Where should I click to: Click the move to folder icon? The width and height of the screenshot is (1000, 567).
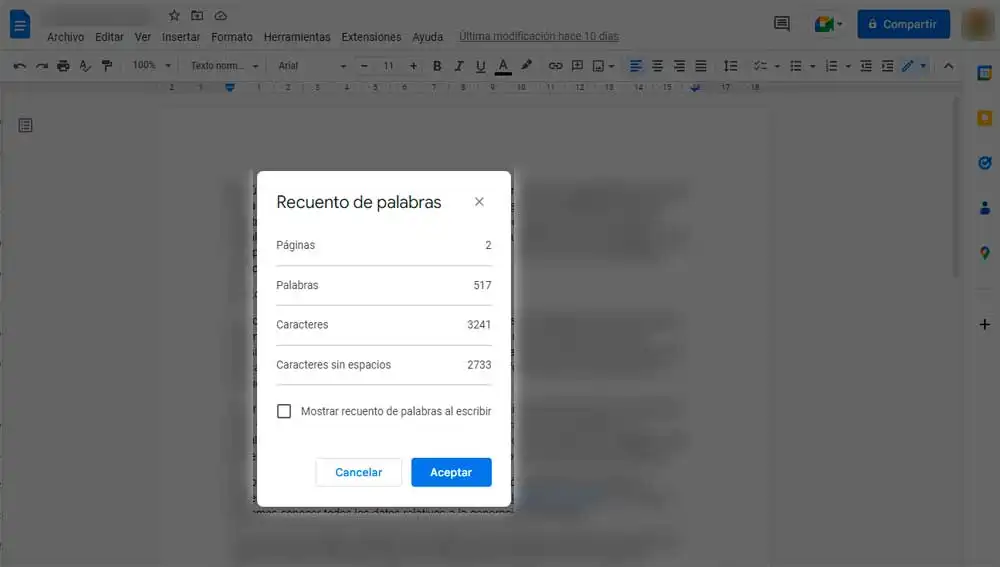point(197,15)
